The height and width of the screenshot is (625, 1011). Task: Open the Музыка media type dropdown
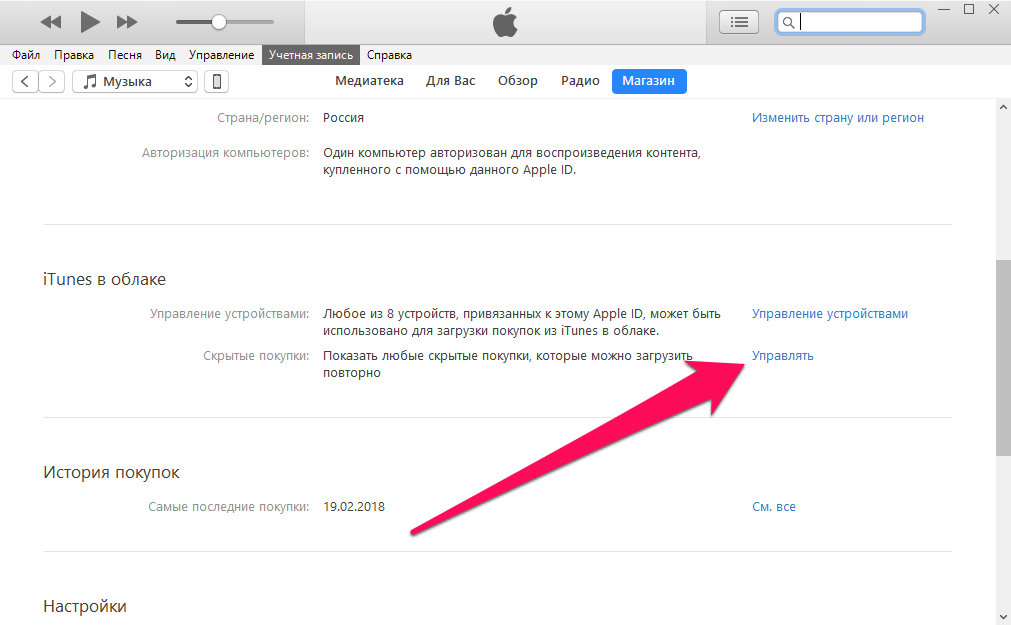(x=135, y=81)
